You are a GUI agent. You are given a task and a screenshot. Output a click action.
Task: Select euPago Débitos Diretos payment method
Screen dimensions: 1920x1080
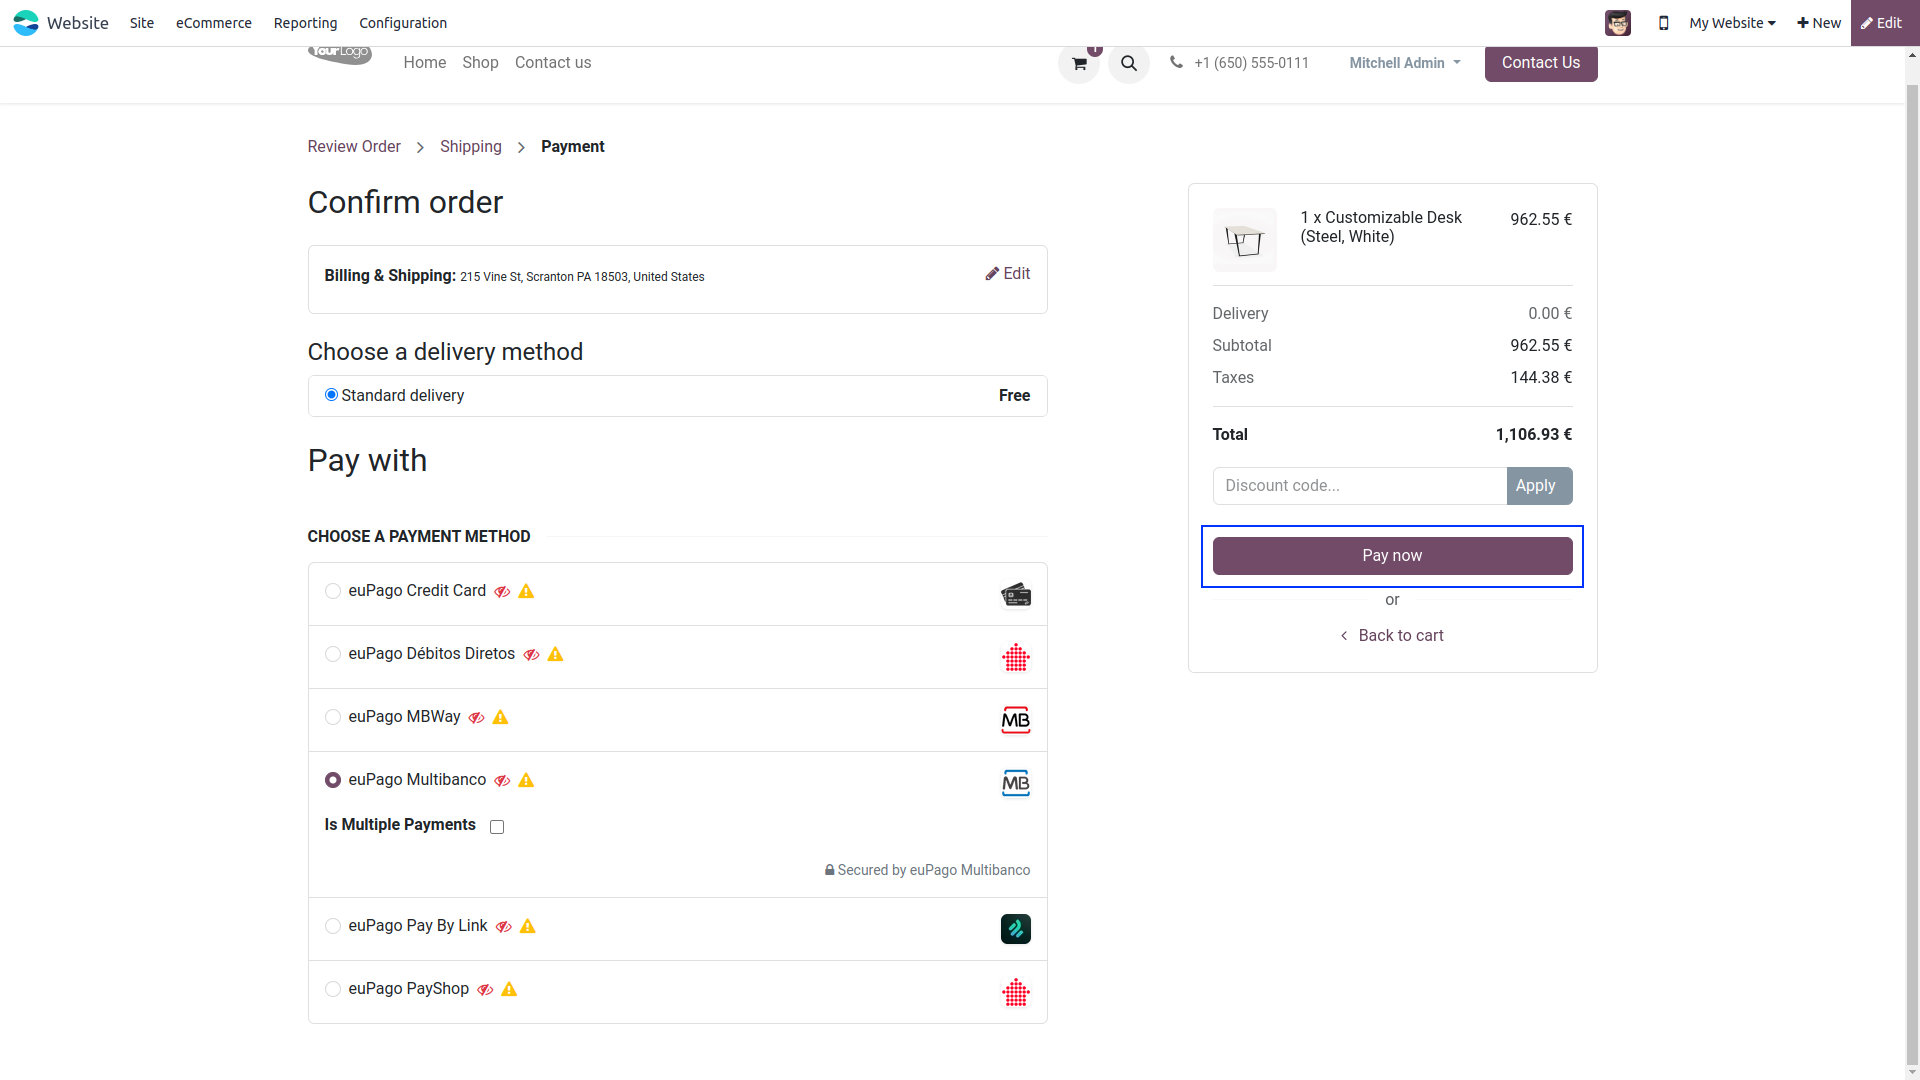(333, 654)
